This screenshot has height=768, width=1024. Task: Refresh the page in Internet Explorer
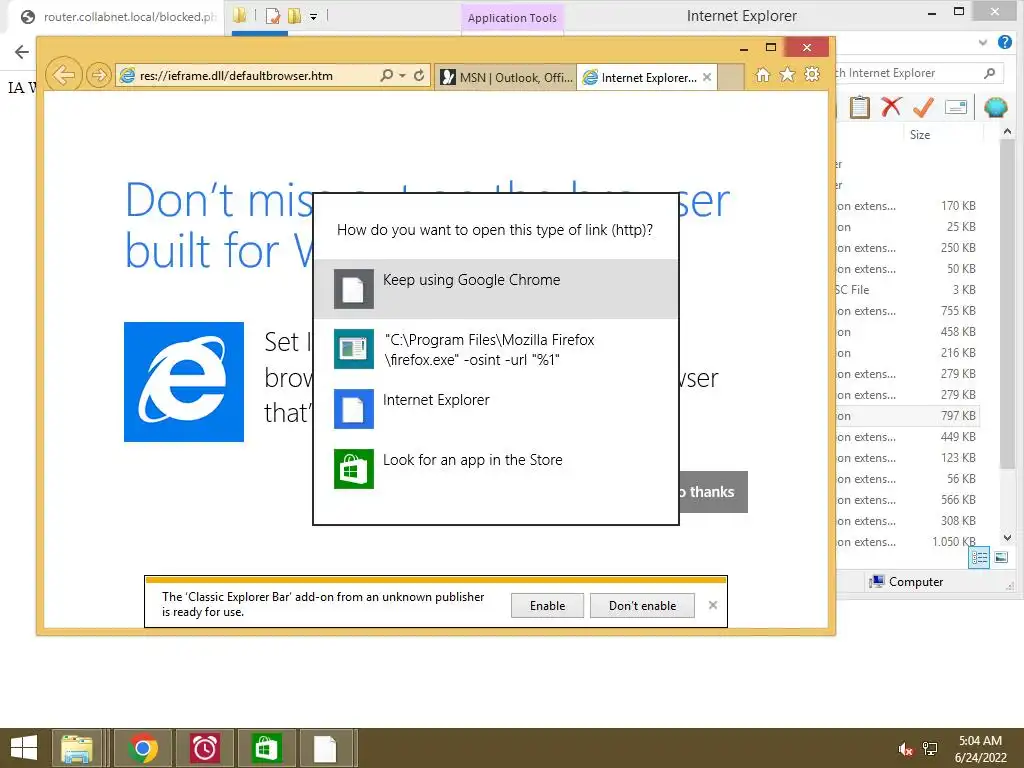point(419,76)
